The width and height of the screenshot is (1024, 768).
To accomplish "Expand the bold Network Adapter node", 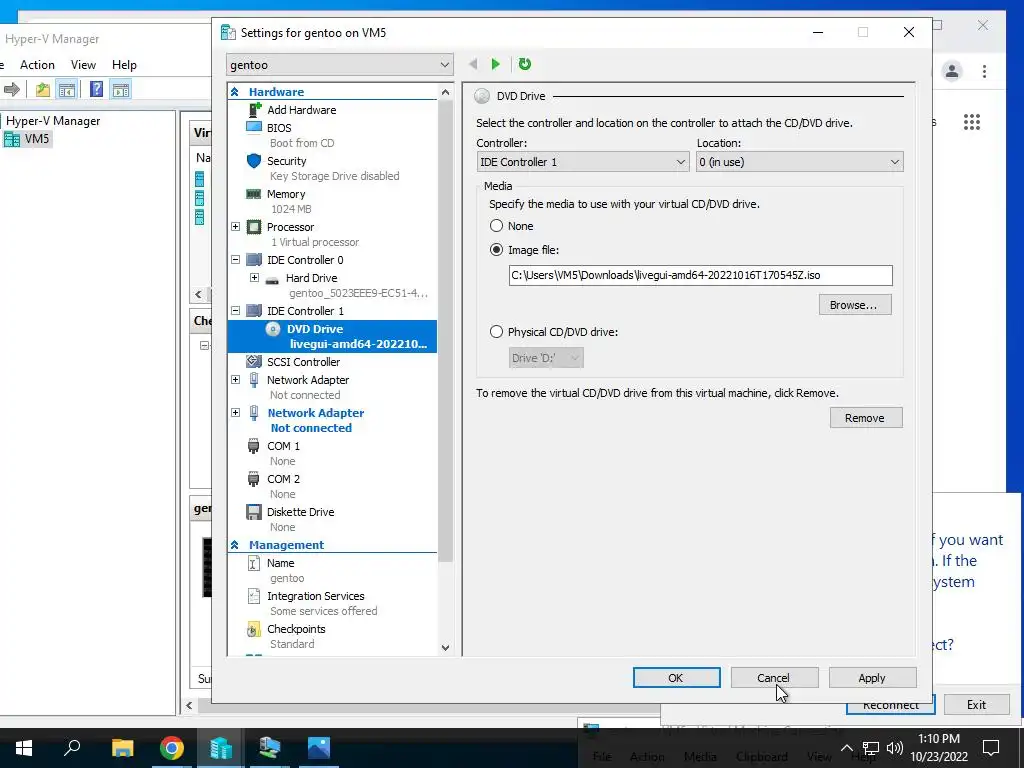I will 236,413.
